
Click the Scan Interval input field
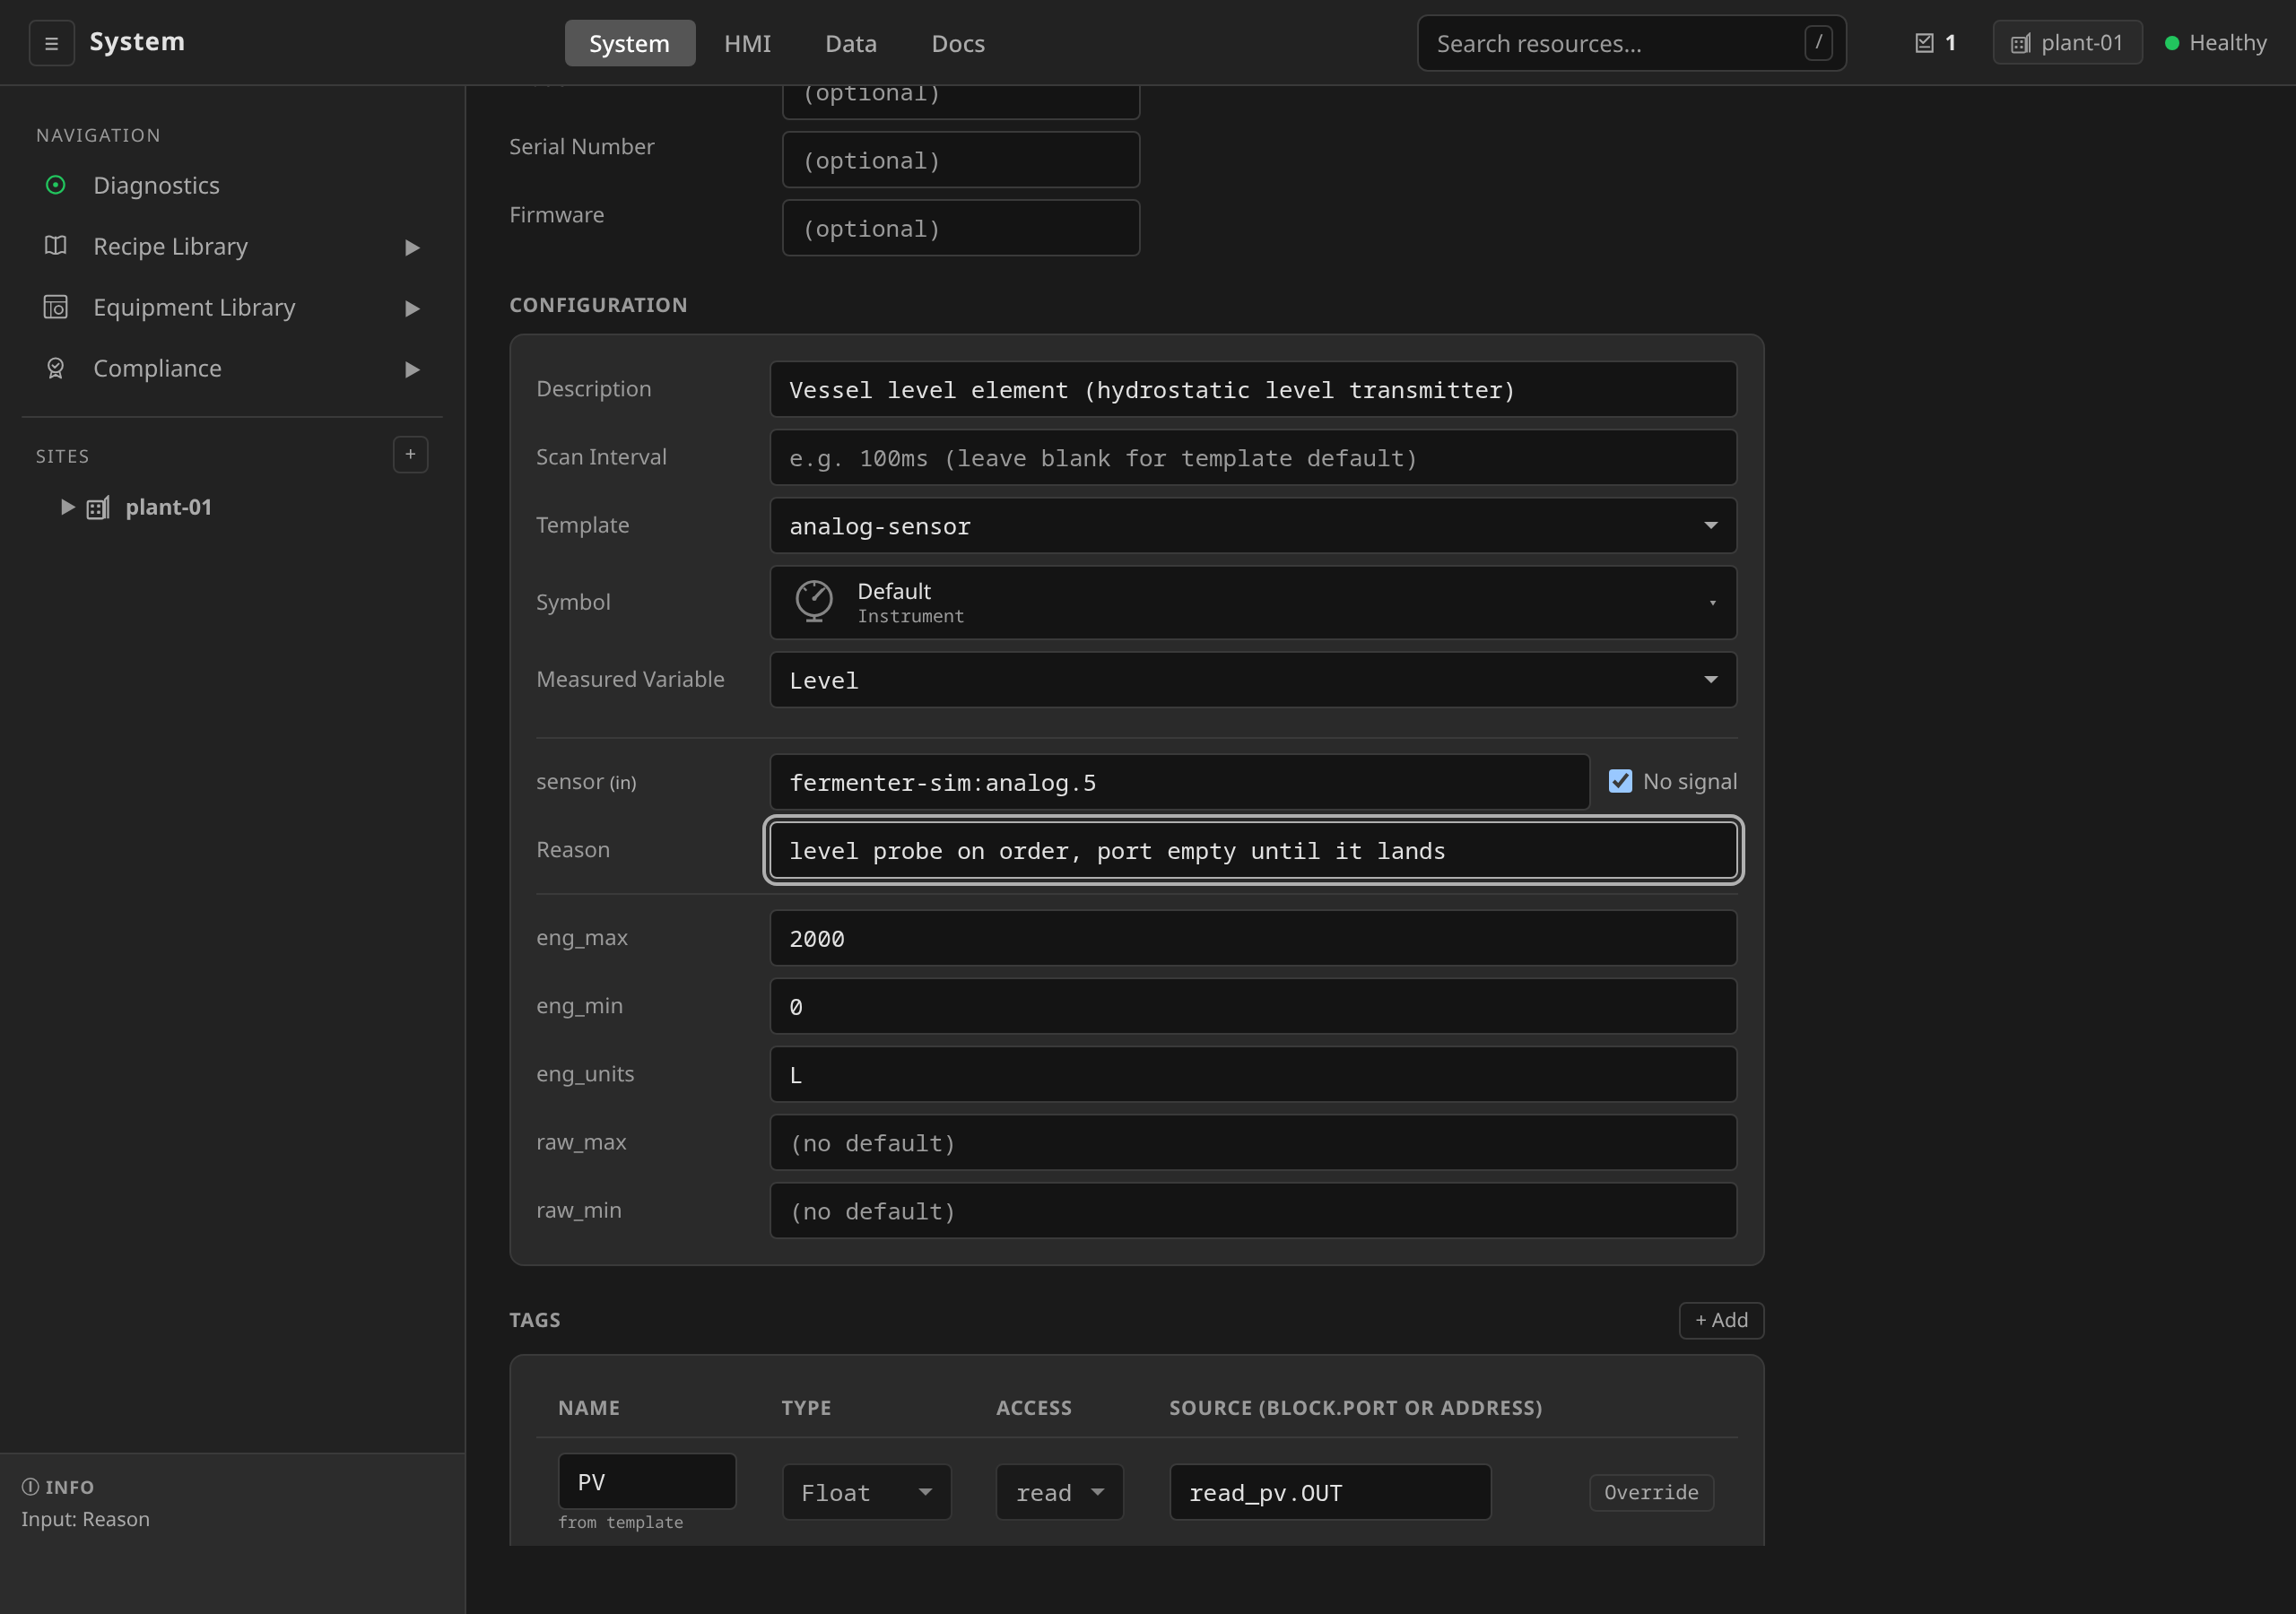click(1253, 458)
